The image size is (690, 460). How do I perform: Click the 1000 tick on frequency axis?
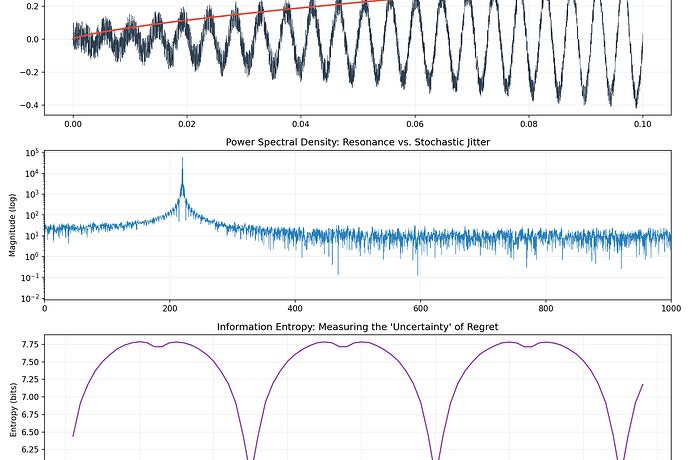click(x=669, y=309)
